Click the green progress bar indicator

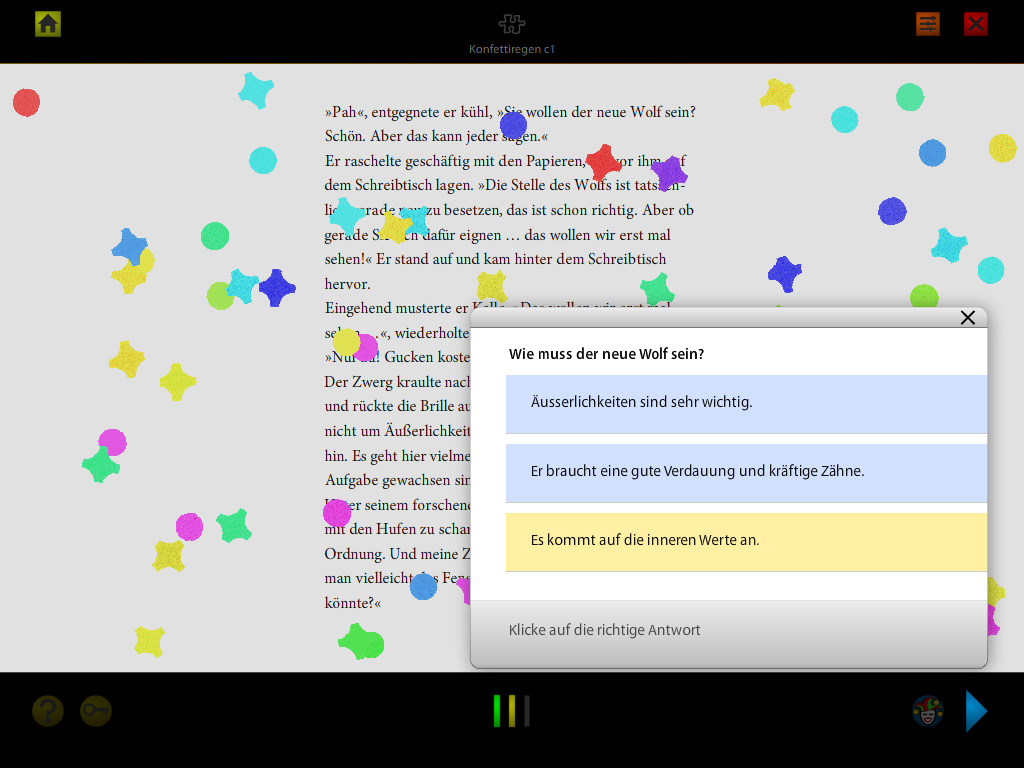coord(497,711)
